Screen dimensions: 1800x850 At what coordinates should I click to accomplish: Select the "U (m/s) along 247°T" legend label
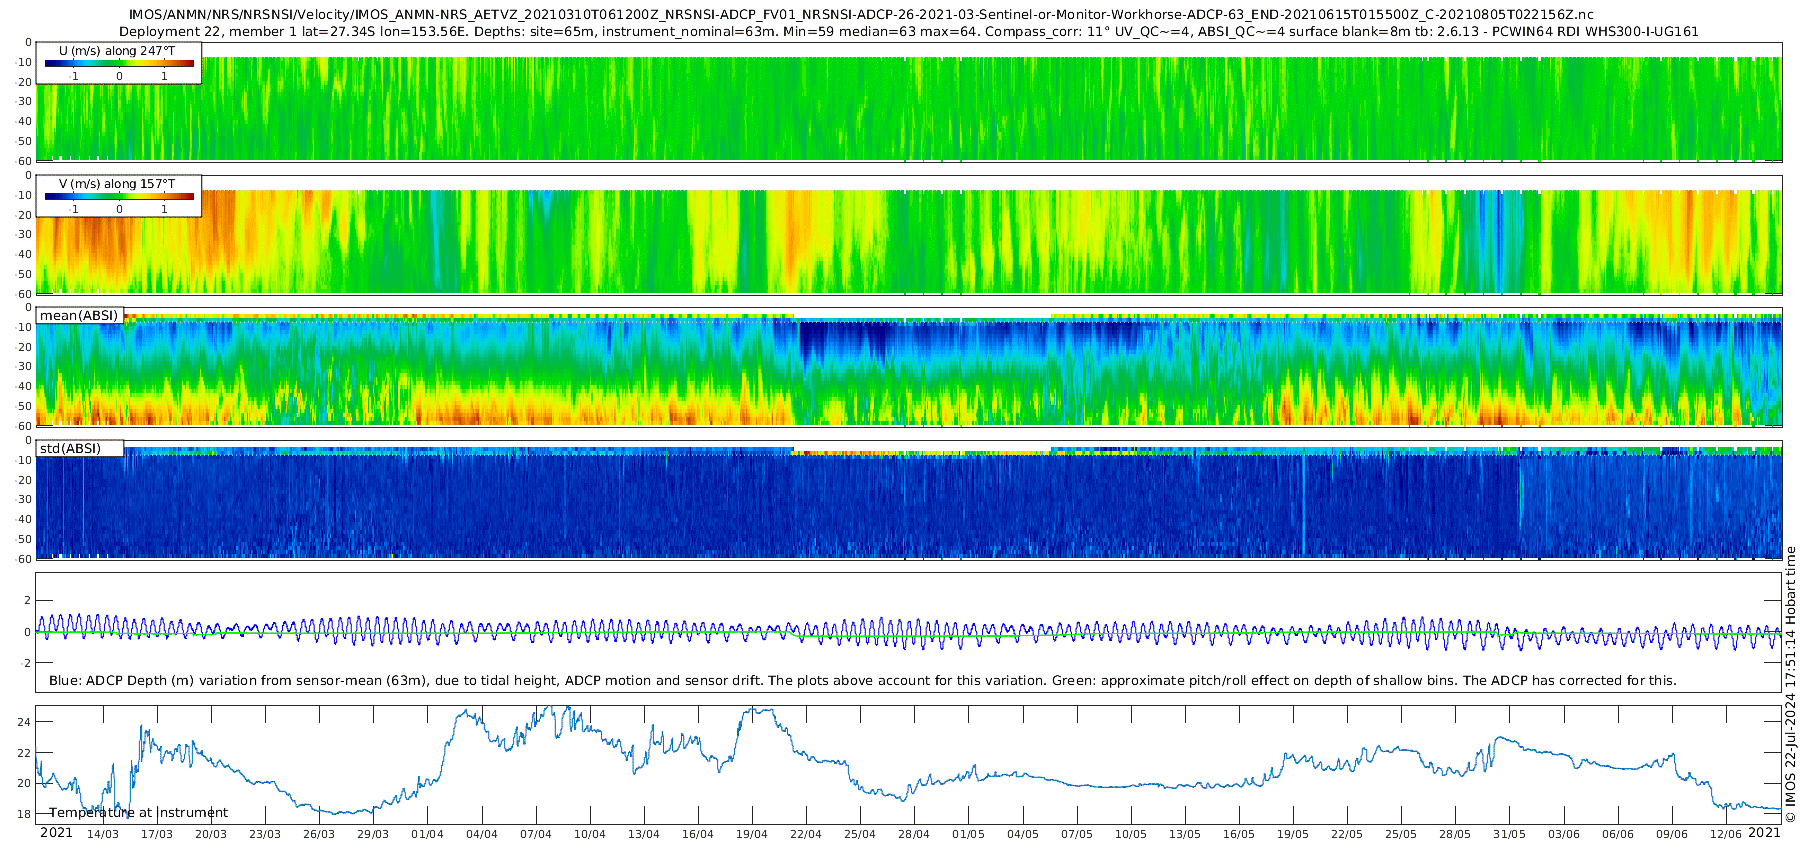point(117,50)
